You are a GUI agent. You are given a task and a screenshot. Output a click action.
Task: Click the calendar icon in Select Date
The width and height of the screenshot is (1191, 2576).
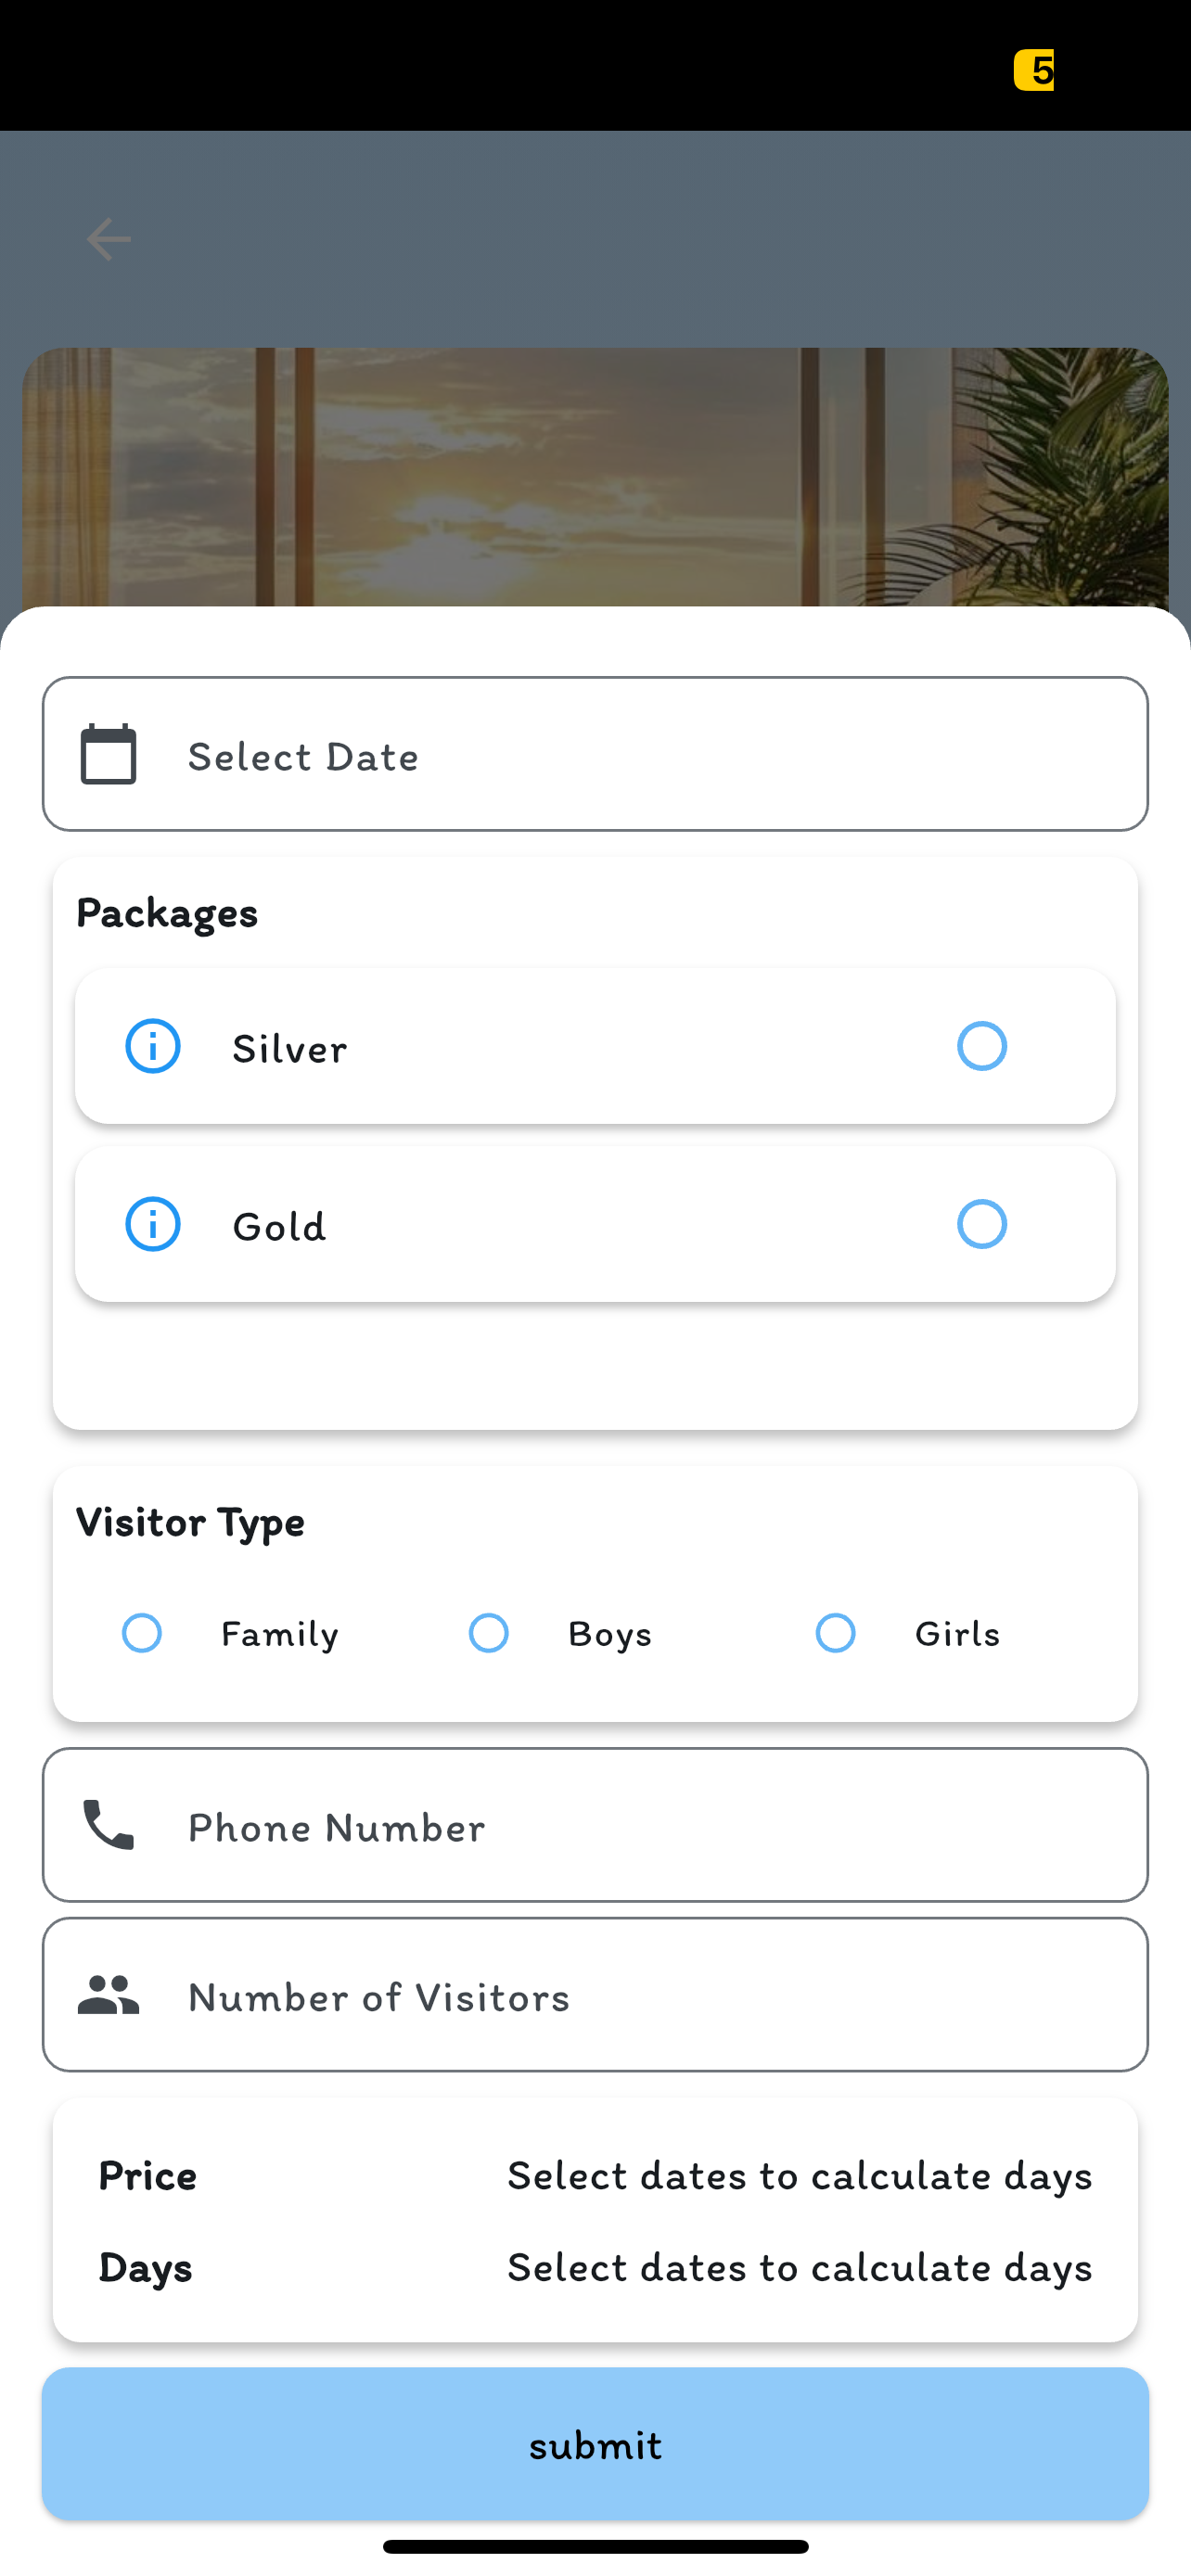(108, 754)
